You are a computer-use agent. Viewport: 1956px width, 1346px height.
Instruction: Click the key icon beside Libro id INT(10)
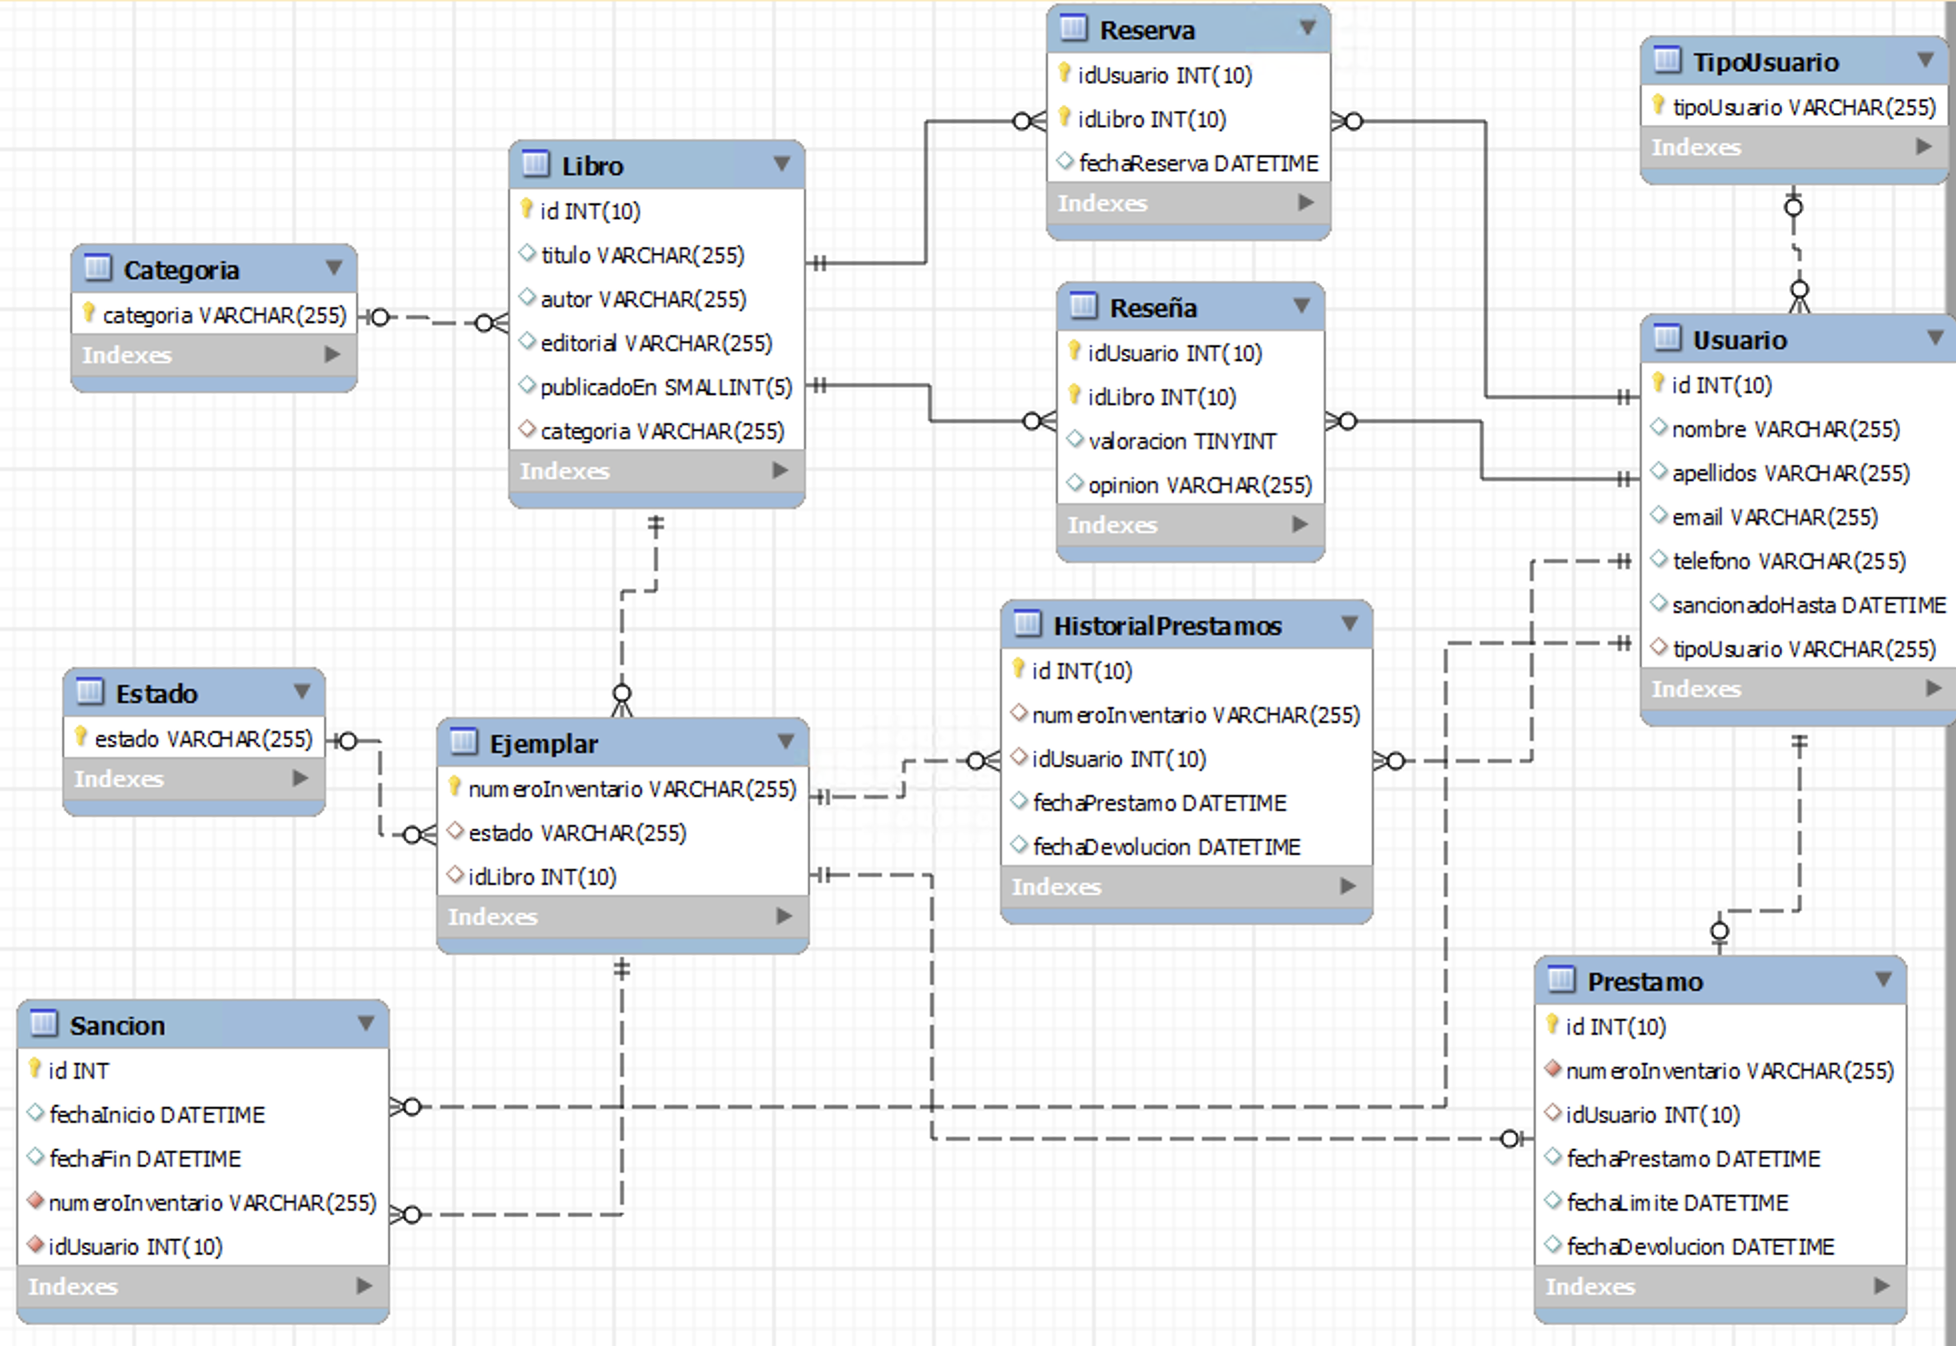pyautogui.click(x=527, y=209)
